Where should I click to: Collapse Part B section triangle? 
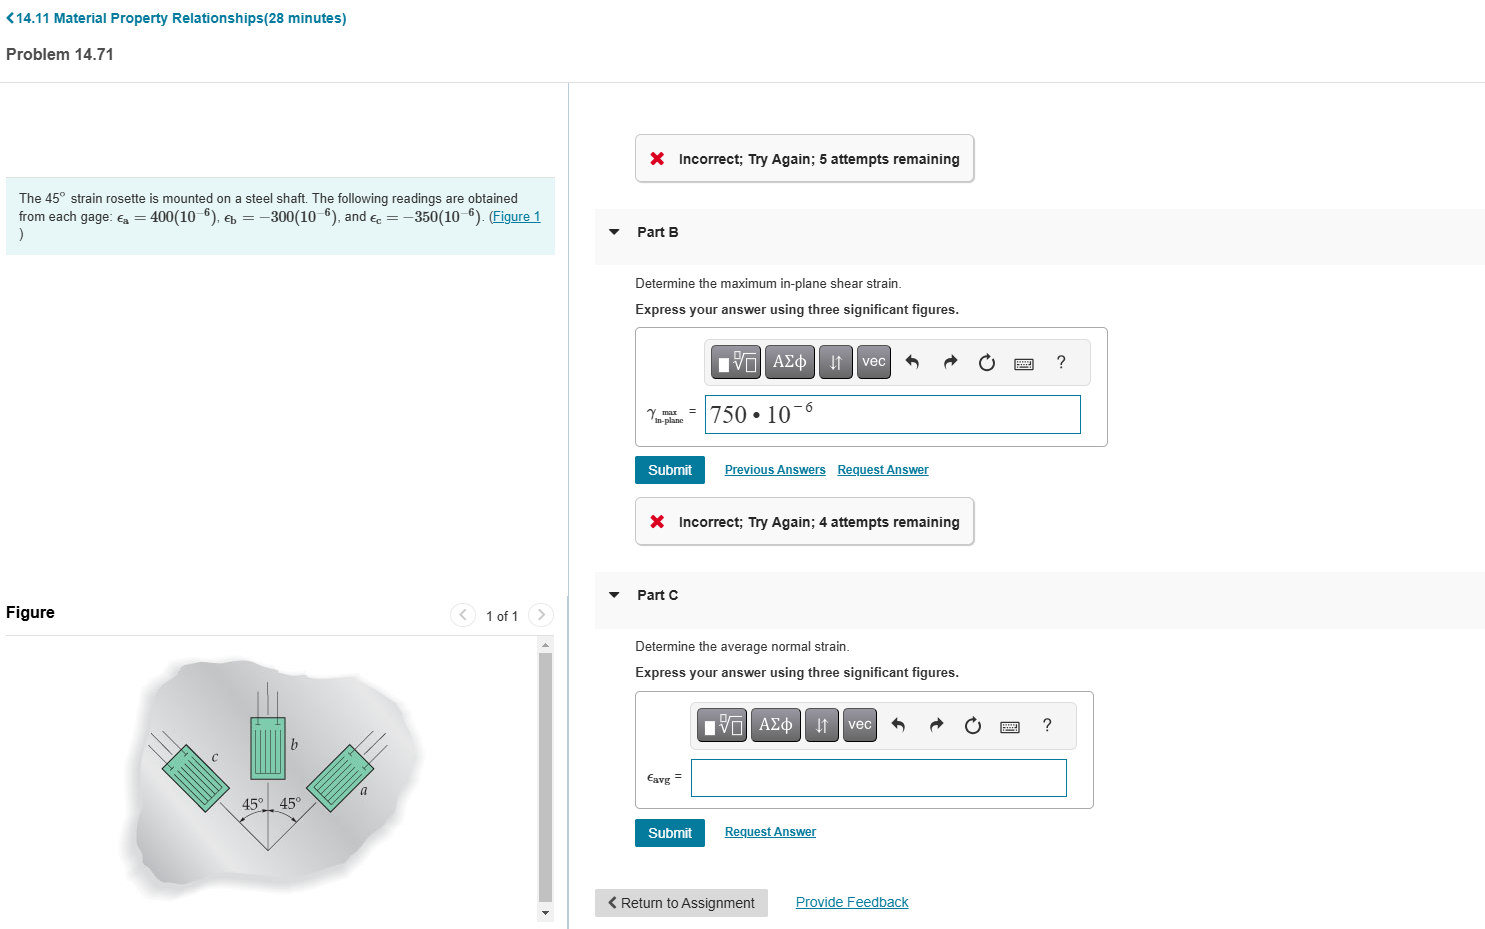(614, 232)
